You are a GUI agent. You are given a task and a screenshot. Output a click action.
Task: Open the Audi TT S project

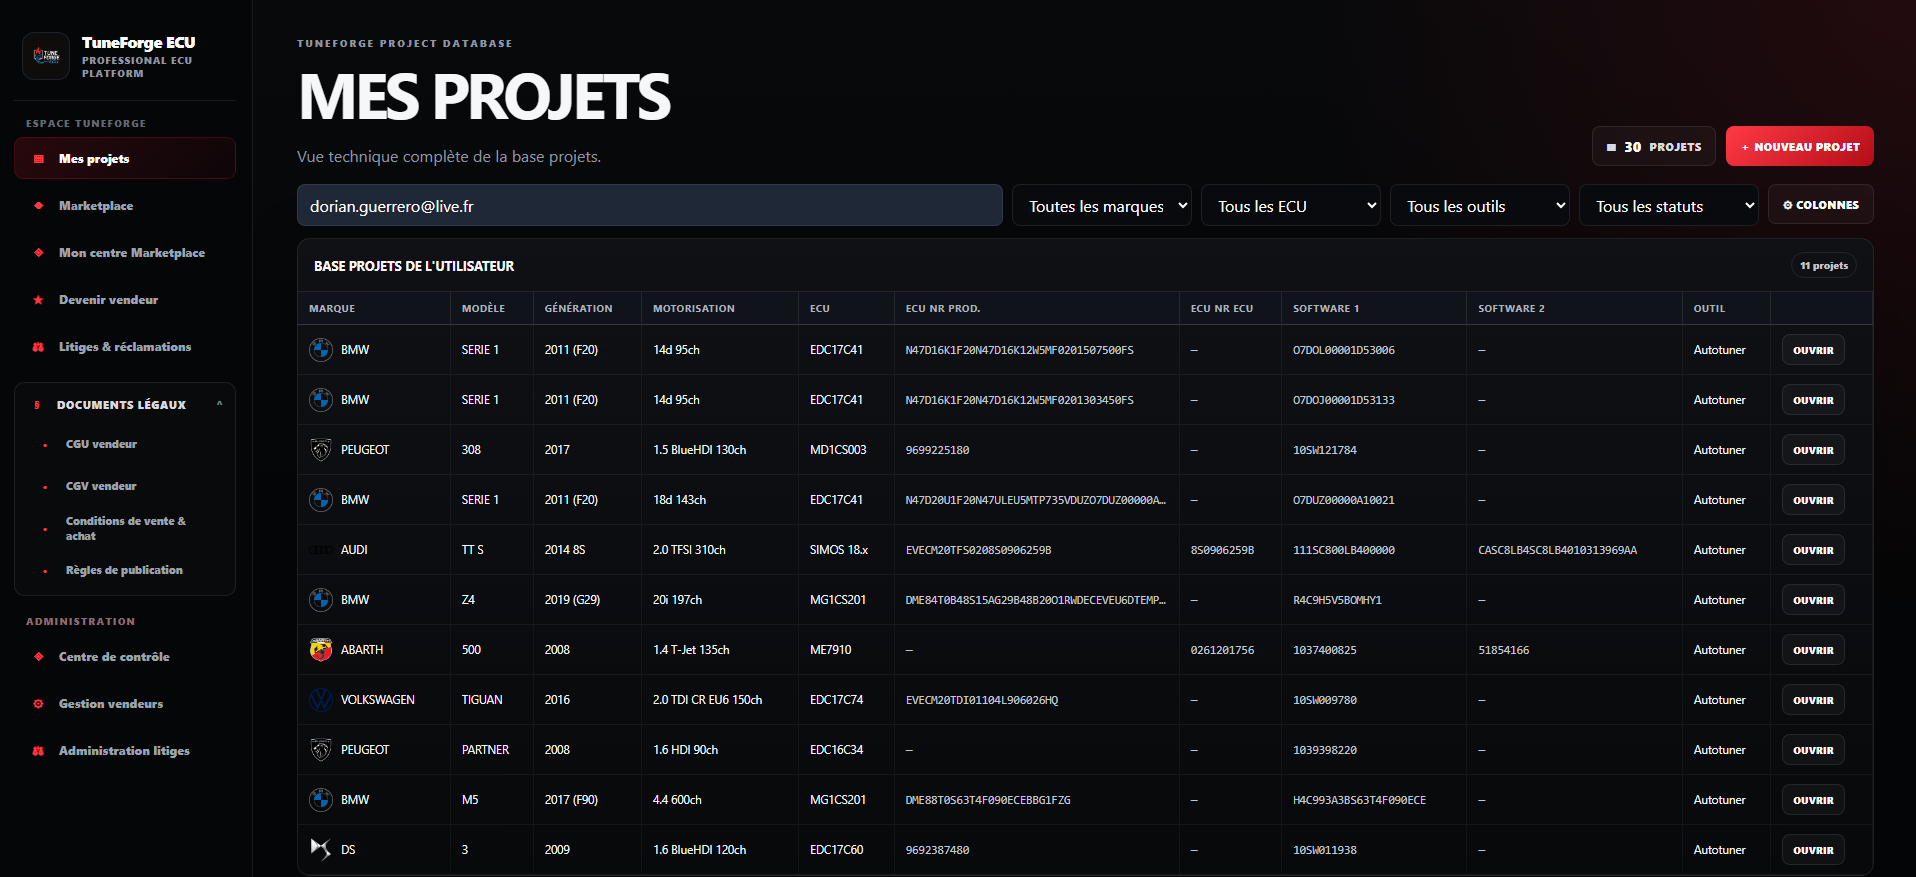(1813, 550)
